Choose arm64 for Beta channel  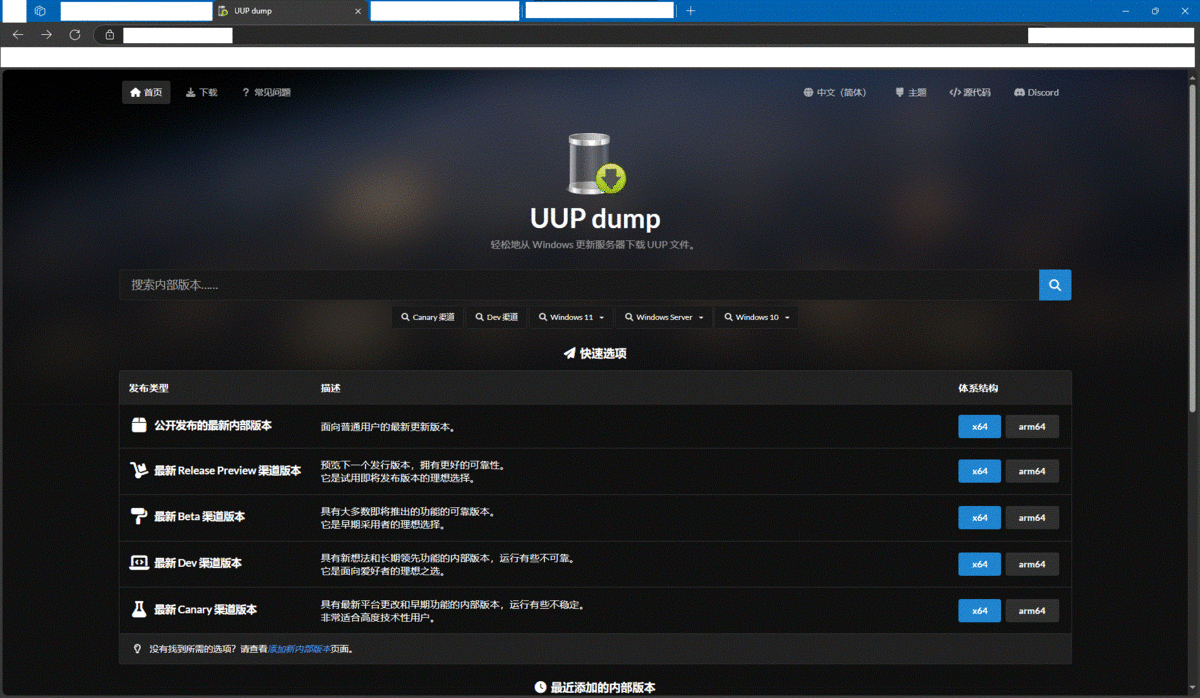1032,518
